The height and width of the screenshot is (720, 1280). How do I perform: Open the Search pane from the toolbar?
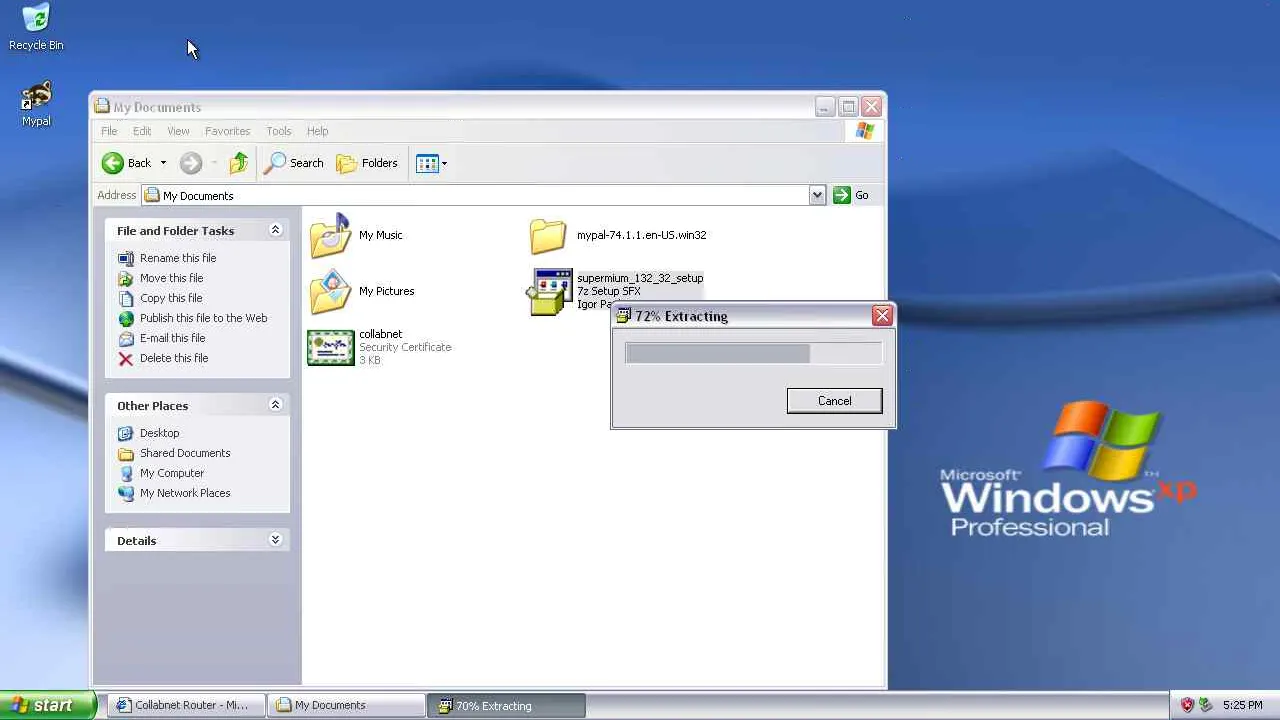(293, 163)
